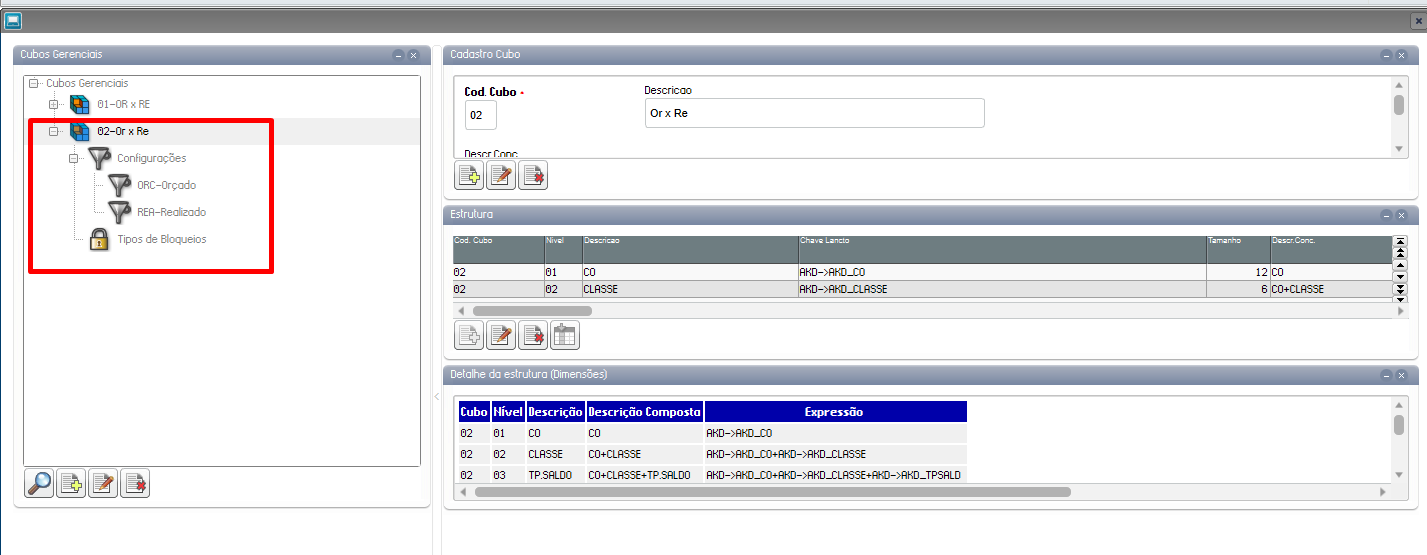Click the edit pencil button under Cubos Gerenciais tree
Viewport: 1427px width, 555px height.
coord(103,484)
